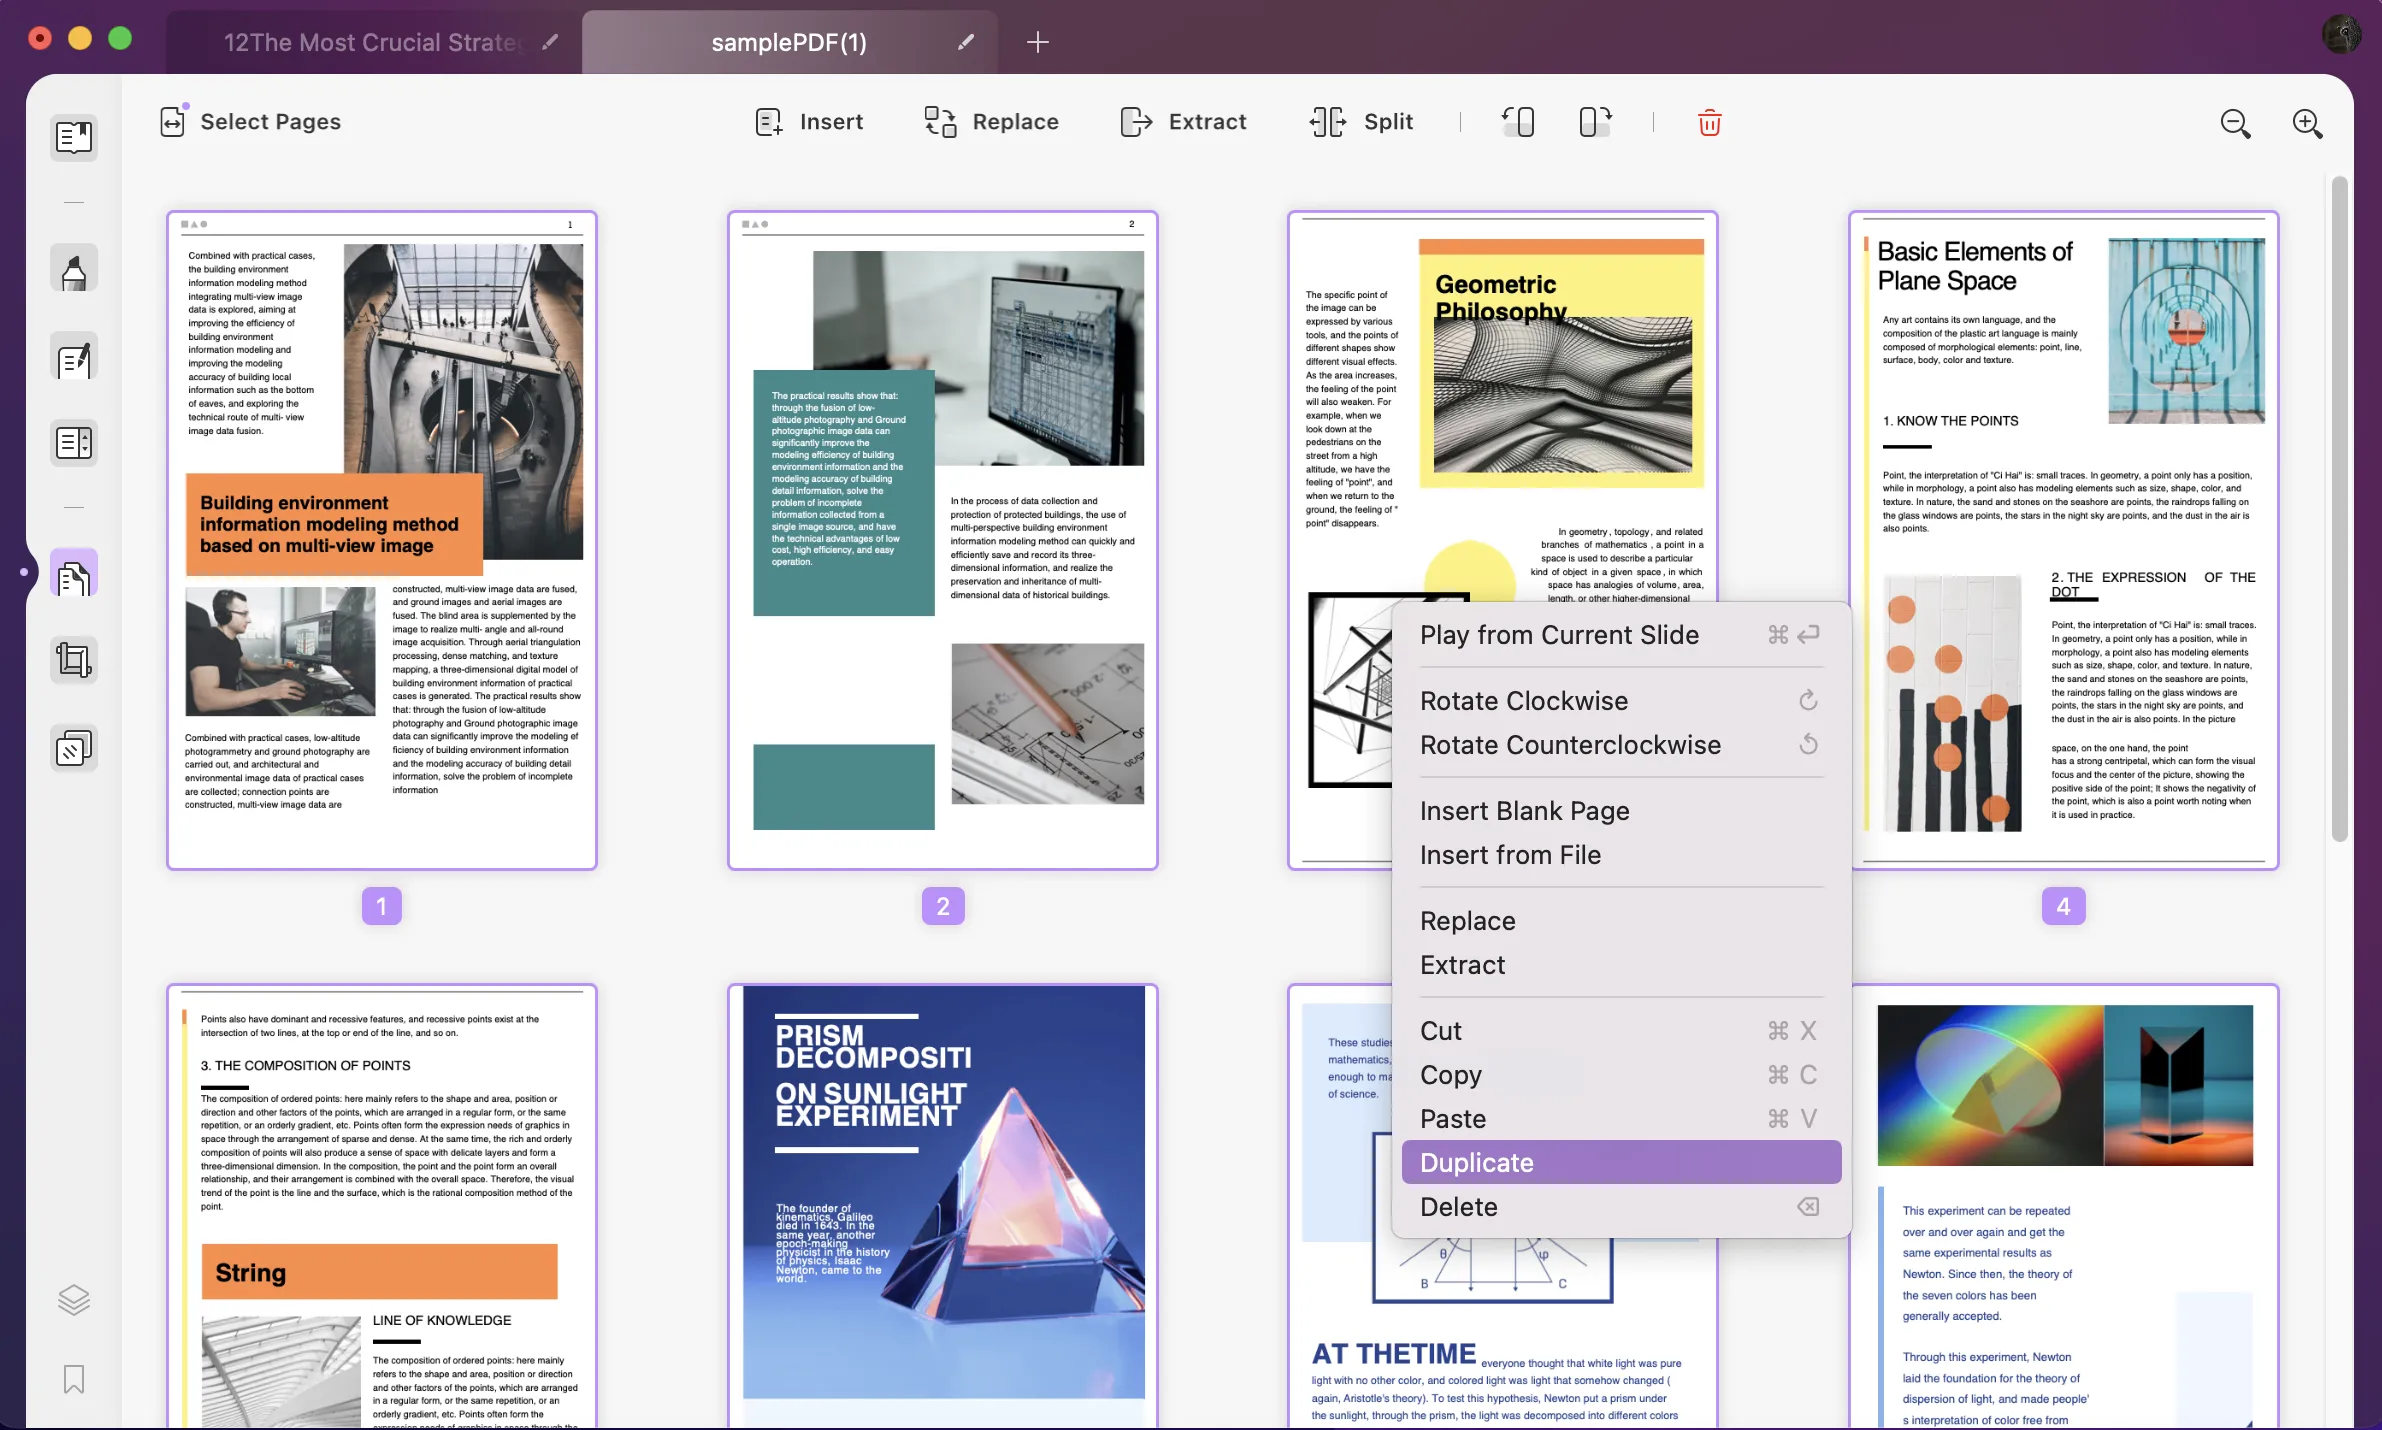Viewport: 2382px width, 1430px height.
Task: Select Insert Blank Page in the context menu
Action: pyautogui.click(x=1524, y=810)
